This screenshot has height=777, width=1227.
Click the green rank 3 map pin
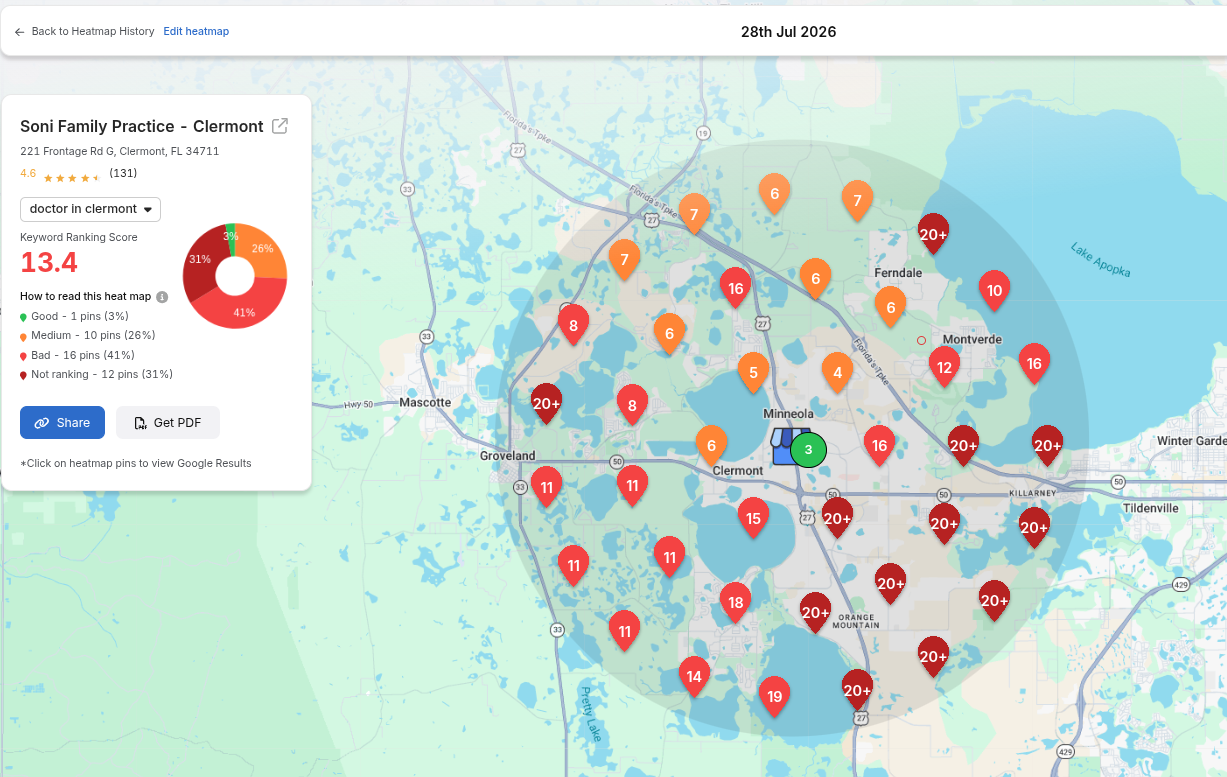(808, 450)
